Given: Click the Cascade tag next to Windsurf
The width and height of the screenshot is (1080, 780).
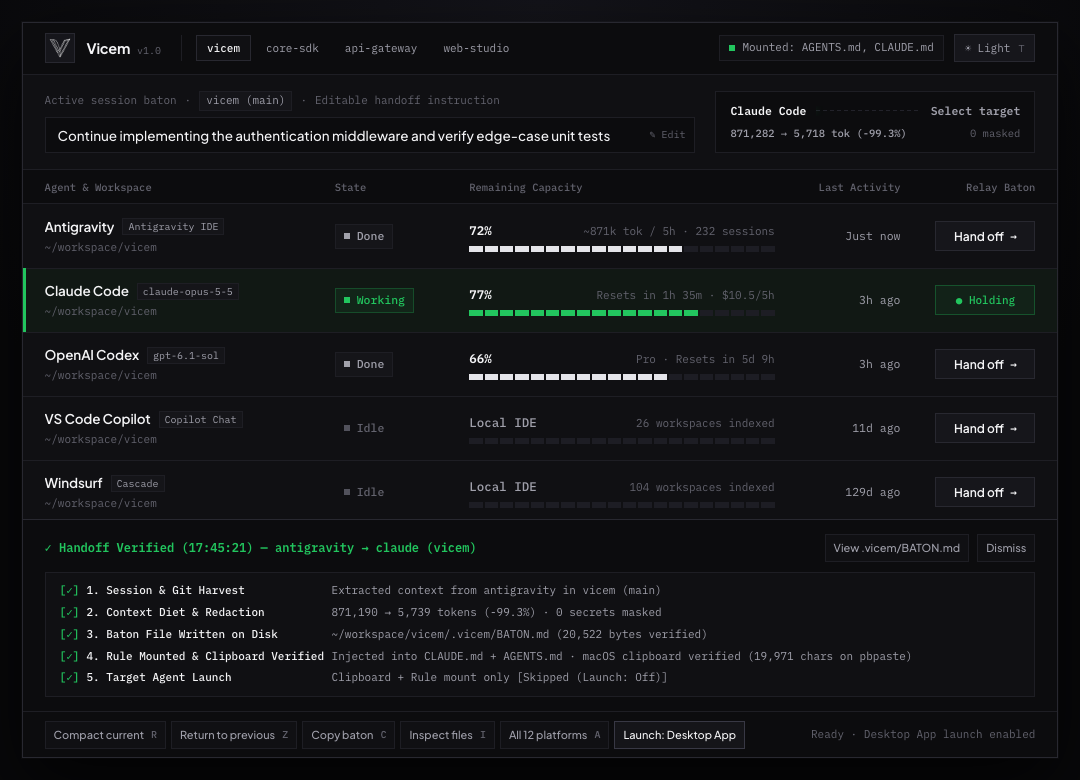Looking at the screenshot, I should [x=137, y=484].
